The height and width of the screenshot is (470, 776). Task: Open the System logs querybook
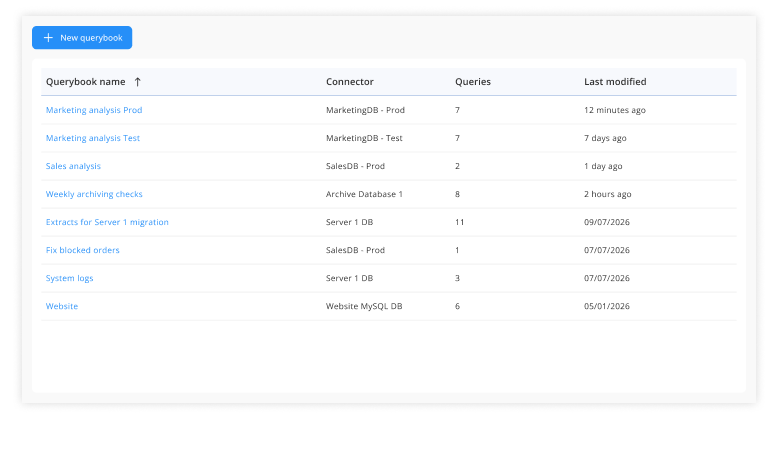[69, 278]
